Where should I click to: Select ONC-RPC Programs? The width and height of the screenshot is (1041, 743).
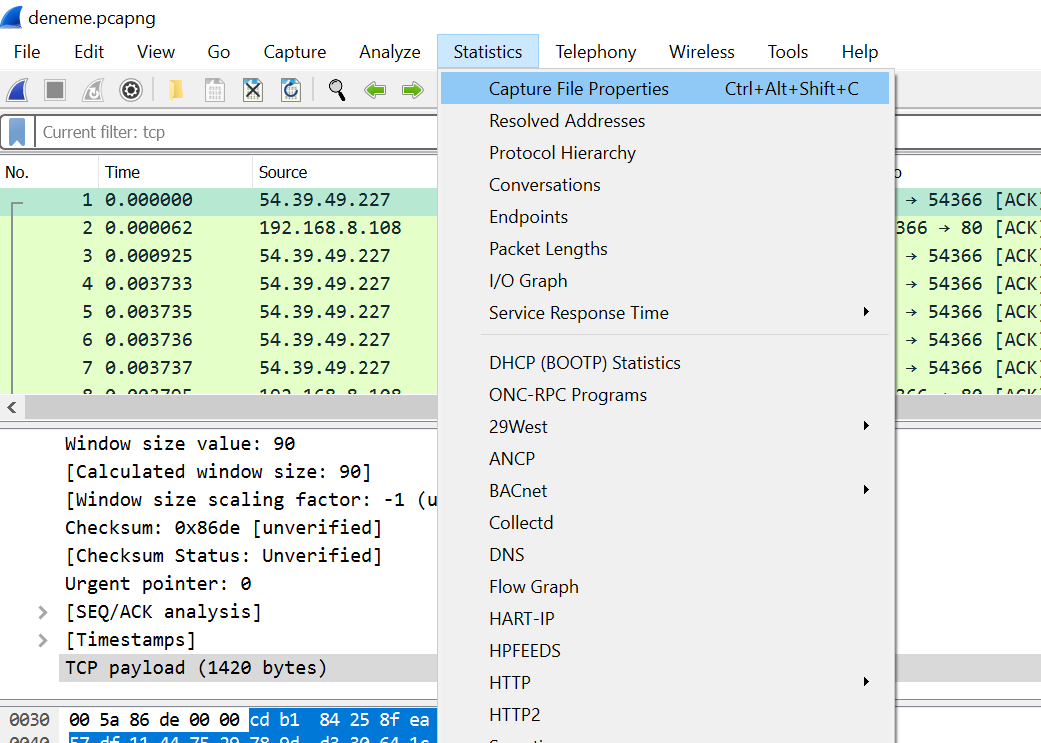pyautogui.click(x=665, y=395)
